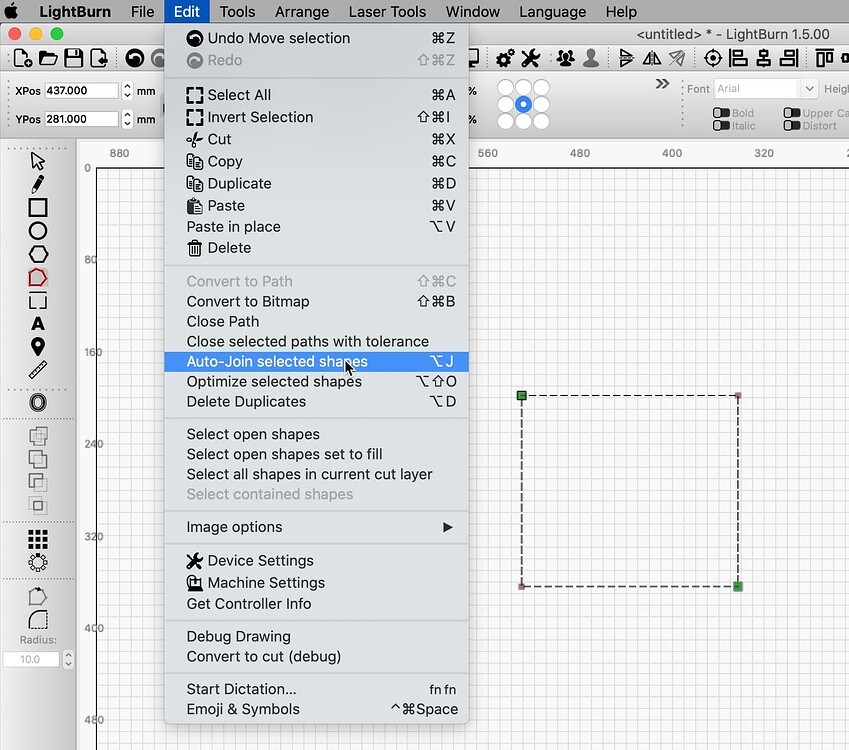Viewport: 849px width, 750px height.
Task: Toggle the Distort switch
Action: click(x=792, y=126)
